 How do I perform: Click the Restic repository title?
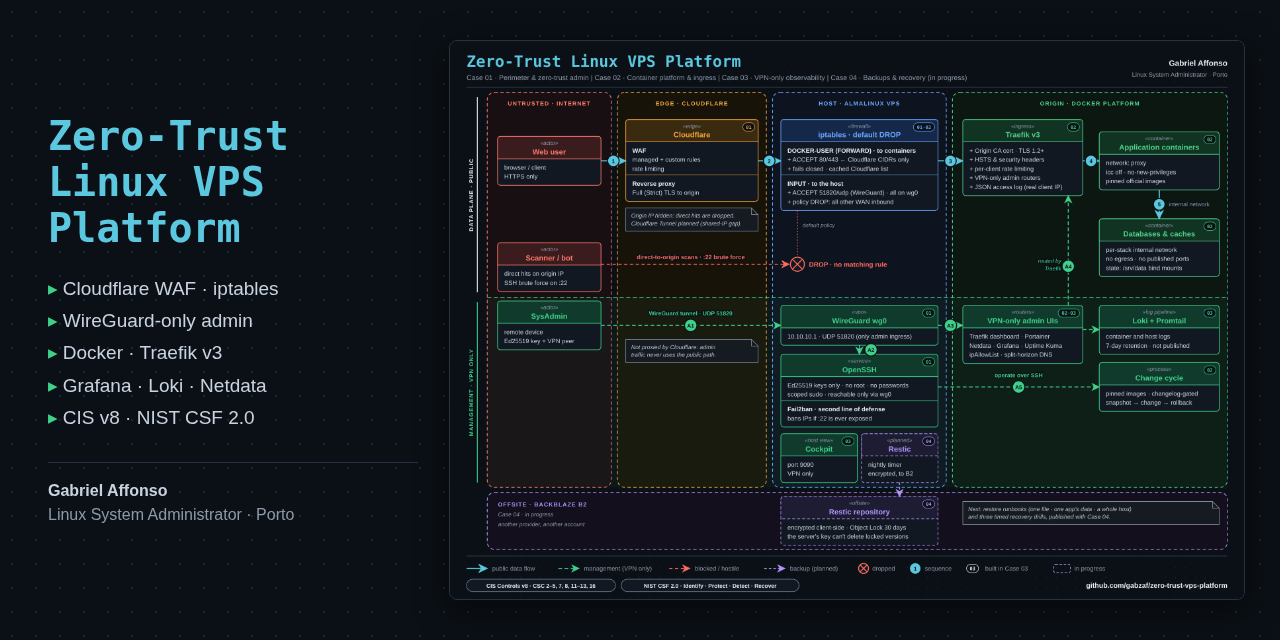coord(859,512)
